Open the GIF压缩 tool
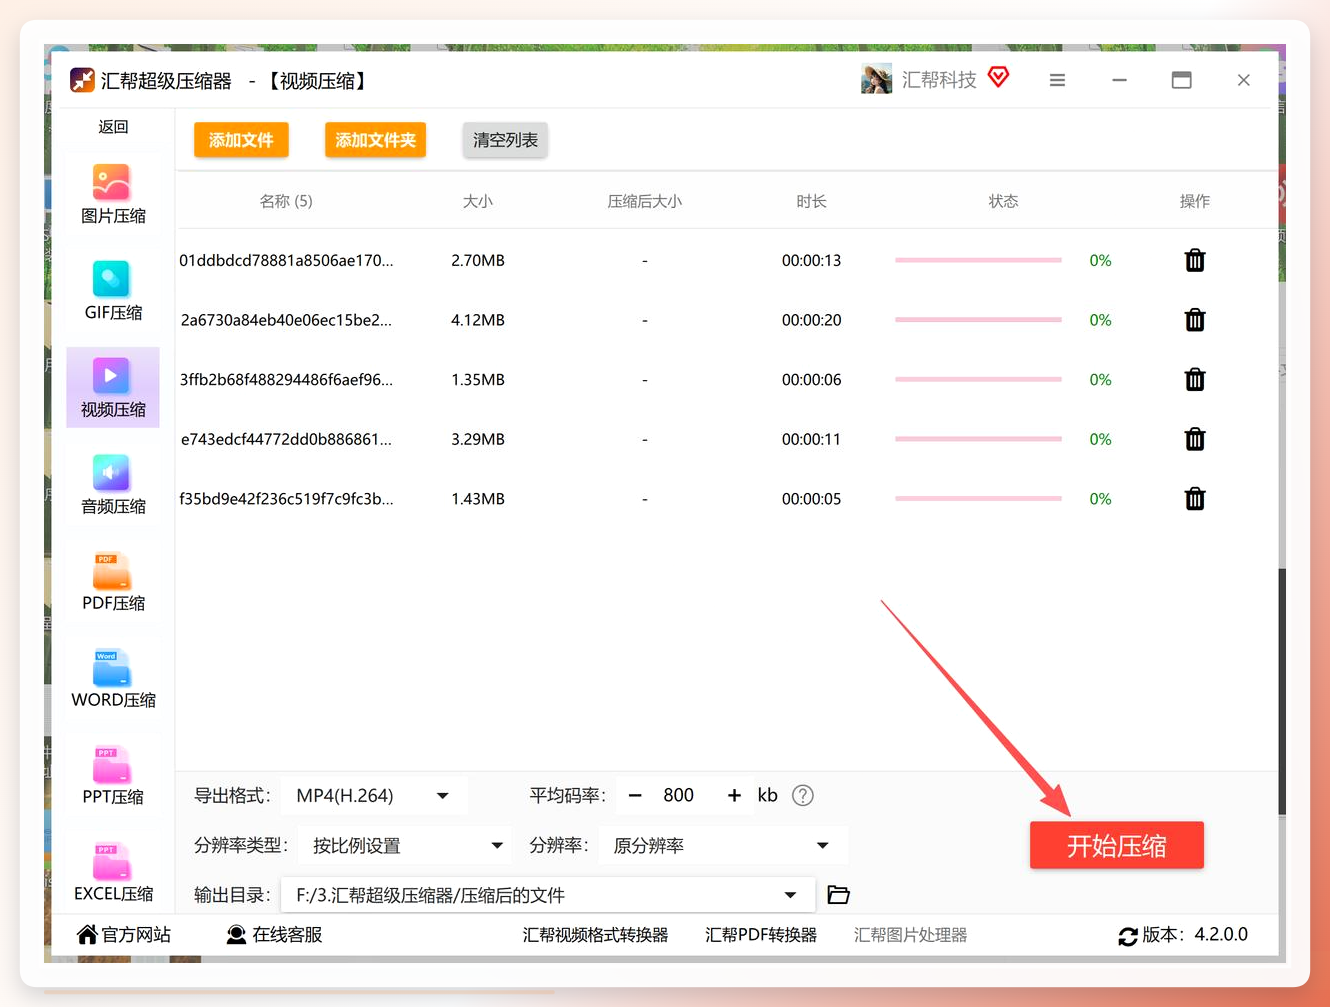Viewport: 1330px width, 1007px height. tap(113, 292)
